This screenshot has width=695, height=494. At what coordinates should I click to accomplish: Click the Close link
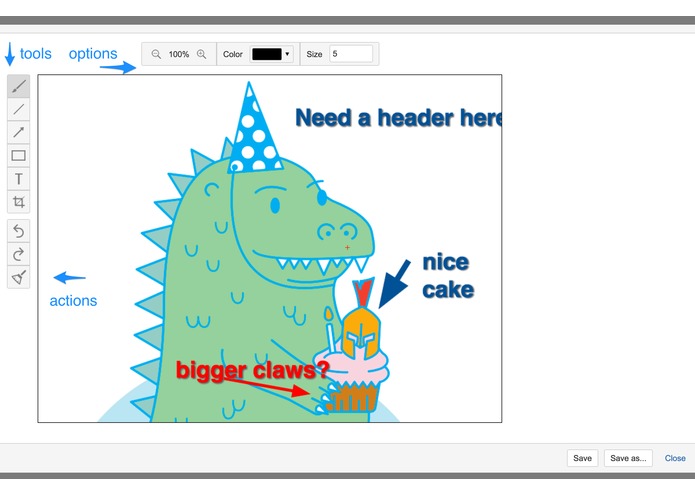675,458
